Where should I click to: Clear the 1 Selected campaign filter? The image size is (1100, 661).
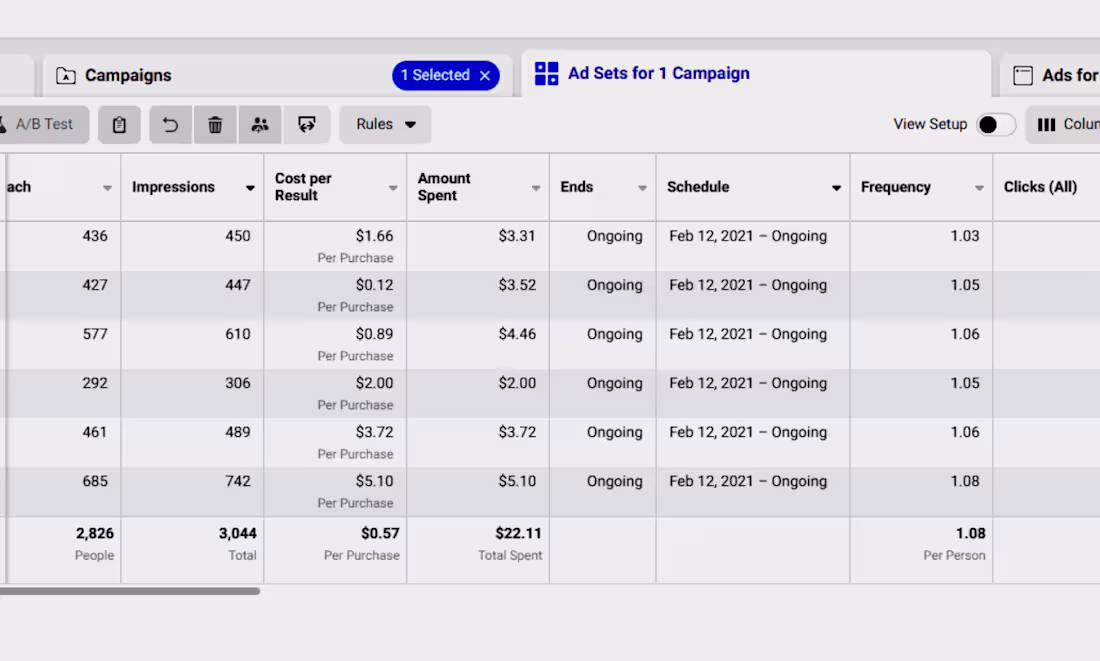point(485,75)
